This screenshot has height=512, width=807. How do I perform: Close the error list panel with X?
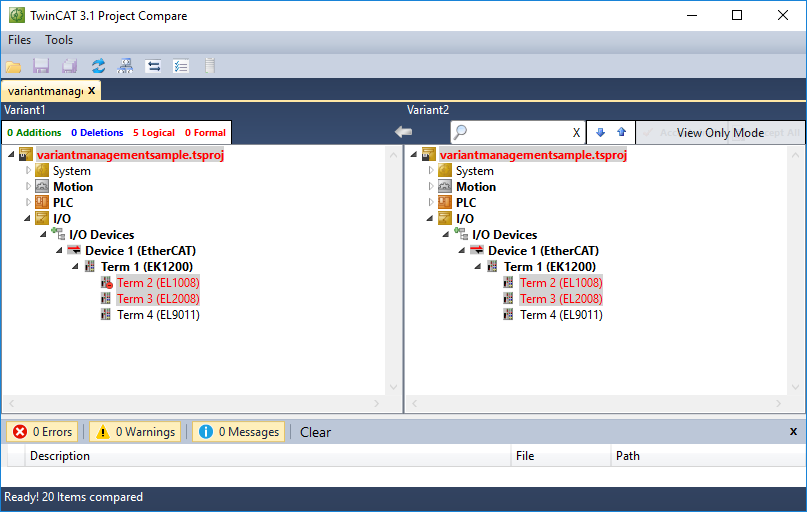click(x=793, y=432)
